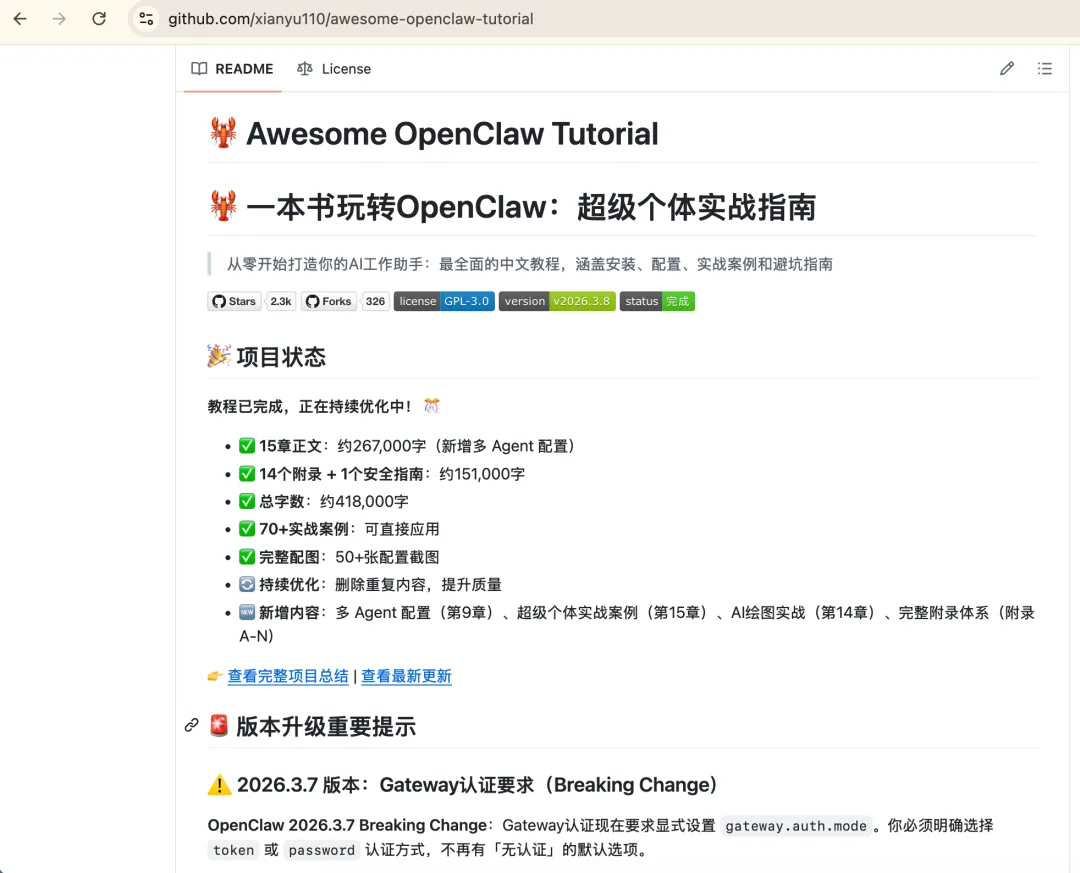Click the 持续优化 list item

[370, 584]
